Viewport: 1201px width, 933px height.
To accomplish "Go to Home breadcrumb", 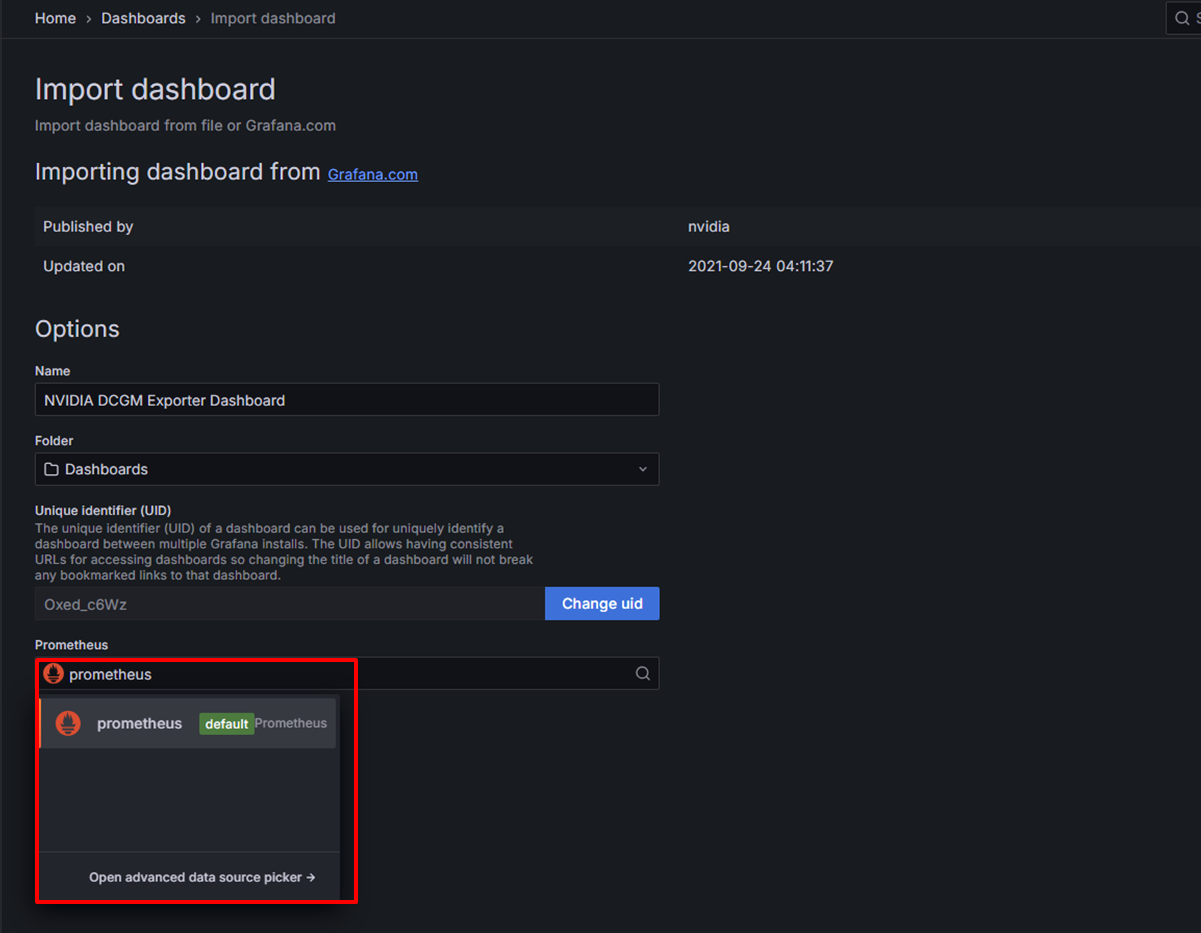I will point(55,19).
